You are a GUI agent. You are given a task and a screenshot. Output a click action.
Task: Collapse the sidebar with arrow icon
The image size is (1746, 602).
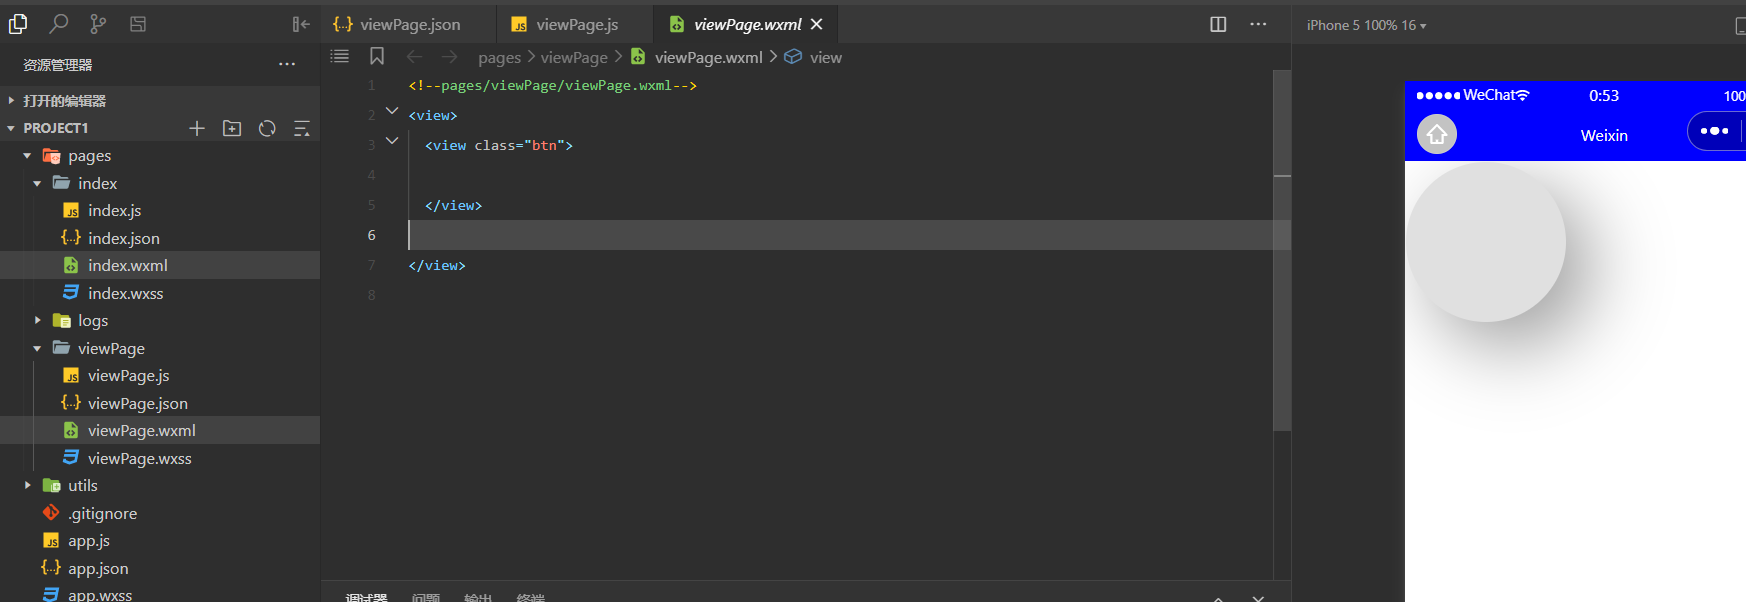[x=301, y=24]
